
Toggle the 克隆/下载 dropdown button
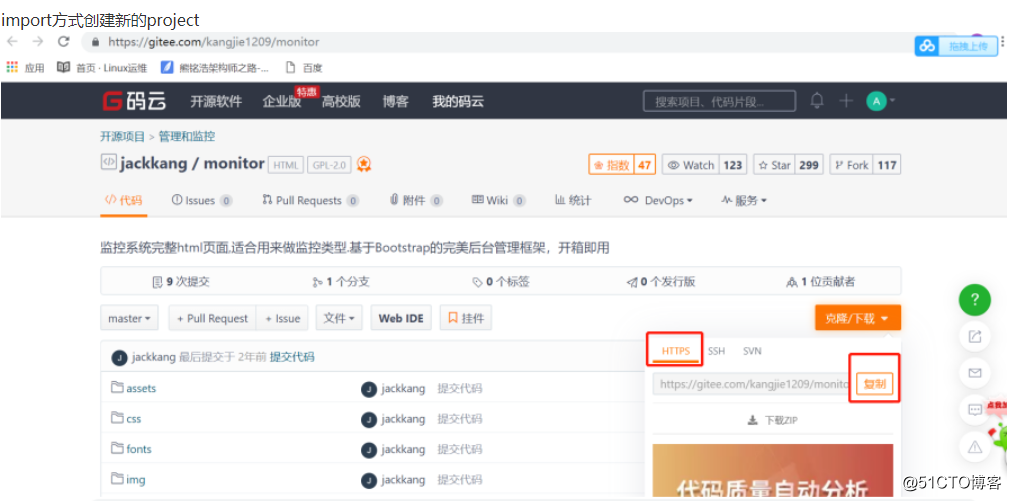(858, 318)
